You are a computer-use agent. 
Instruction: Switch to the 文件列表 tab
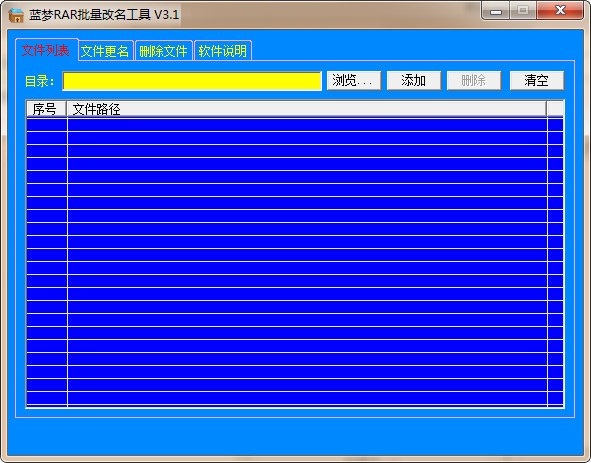(x=46, y=50)
